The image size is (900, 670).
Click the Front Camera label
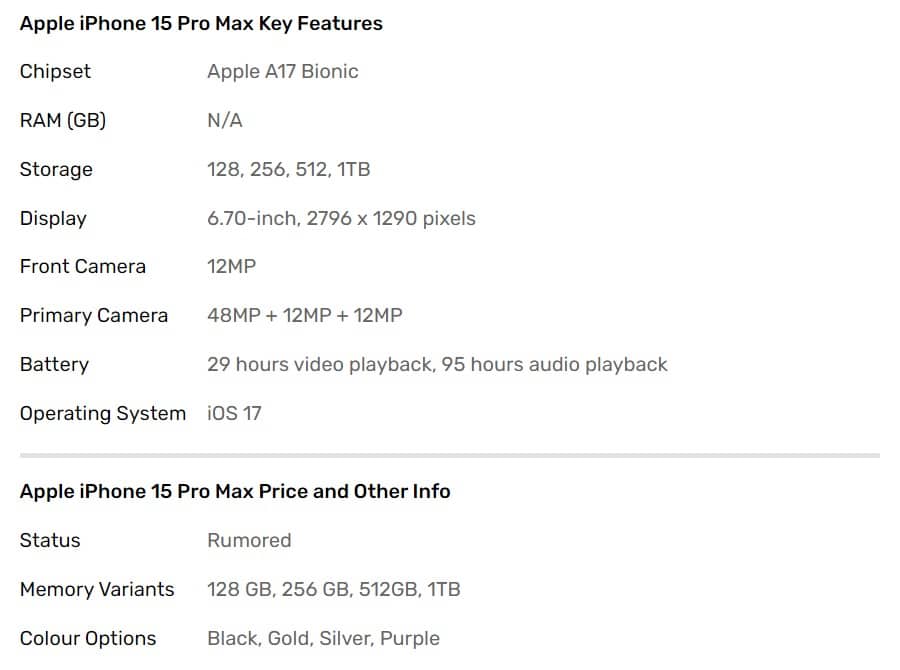(x=82, y=266)
